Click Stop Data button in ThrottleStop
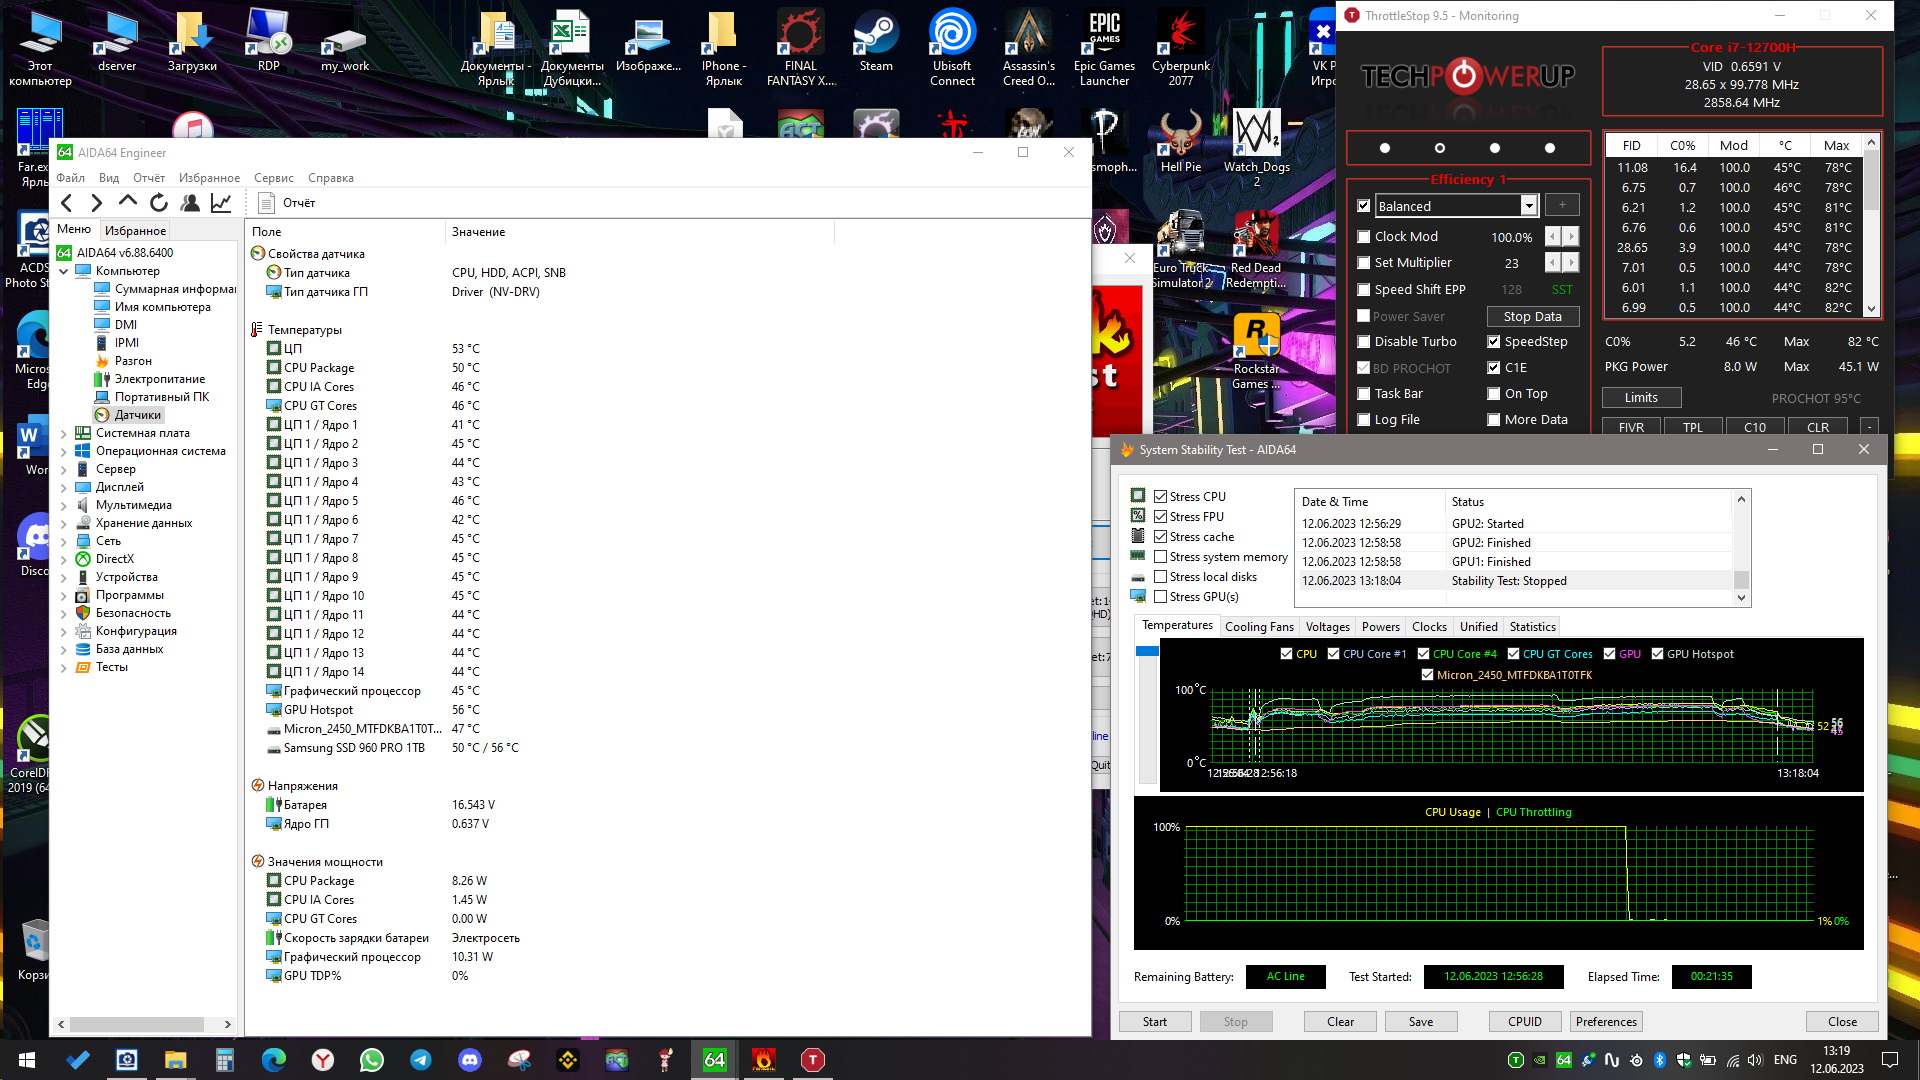Screen dimensions: 1920x1080 (1532, 316)
